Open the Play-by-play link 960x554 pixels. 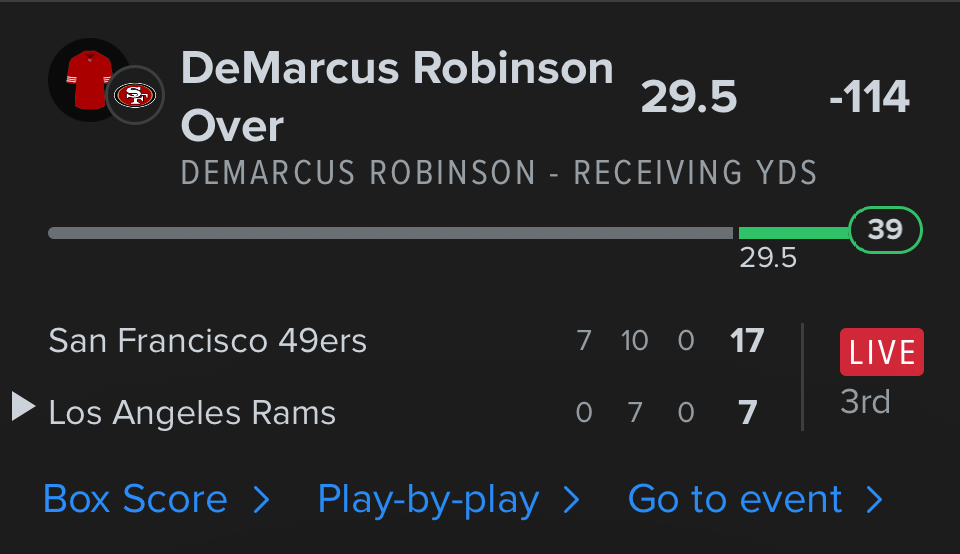click(428, 499)
